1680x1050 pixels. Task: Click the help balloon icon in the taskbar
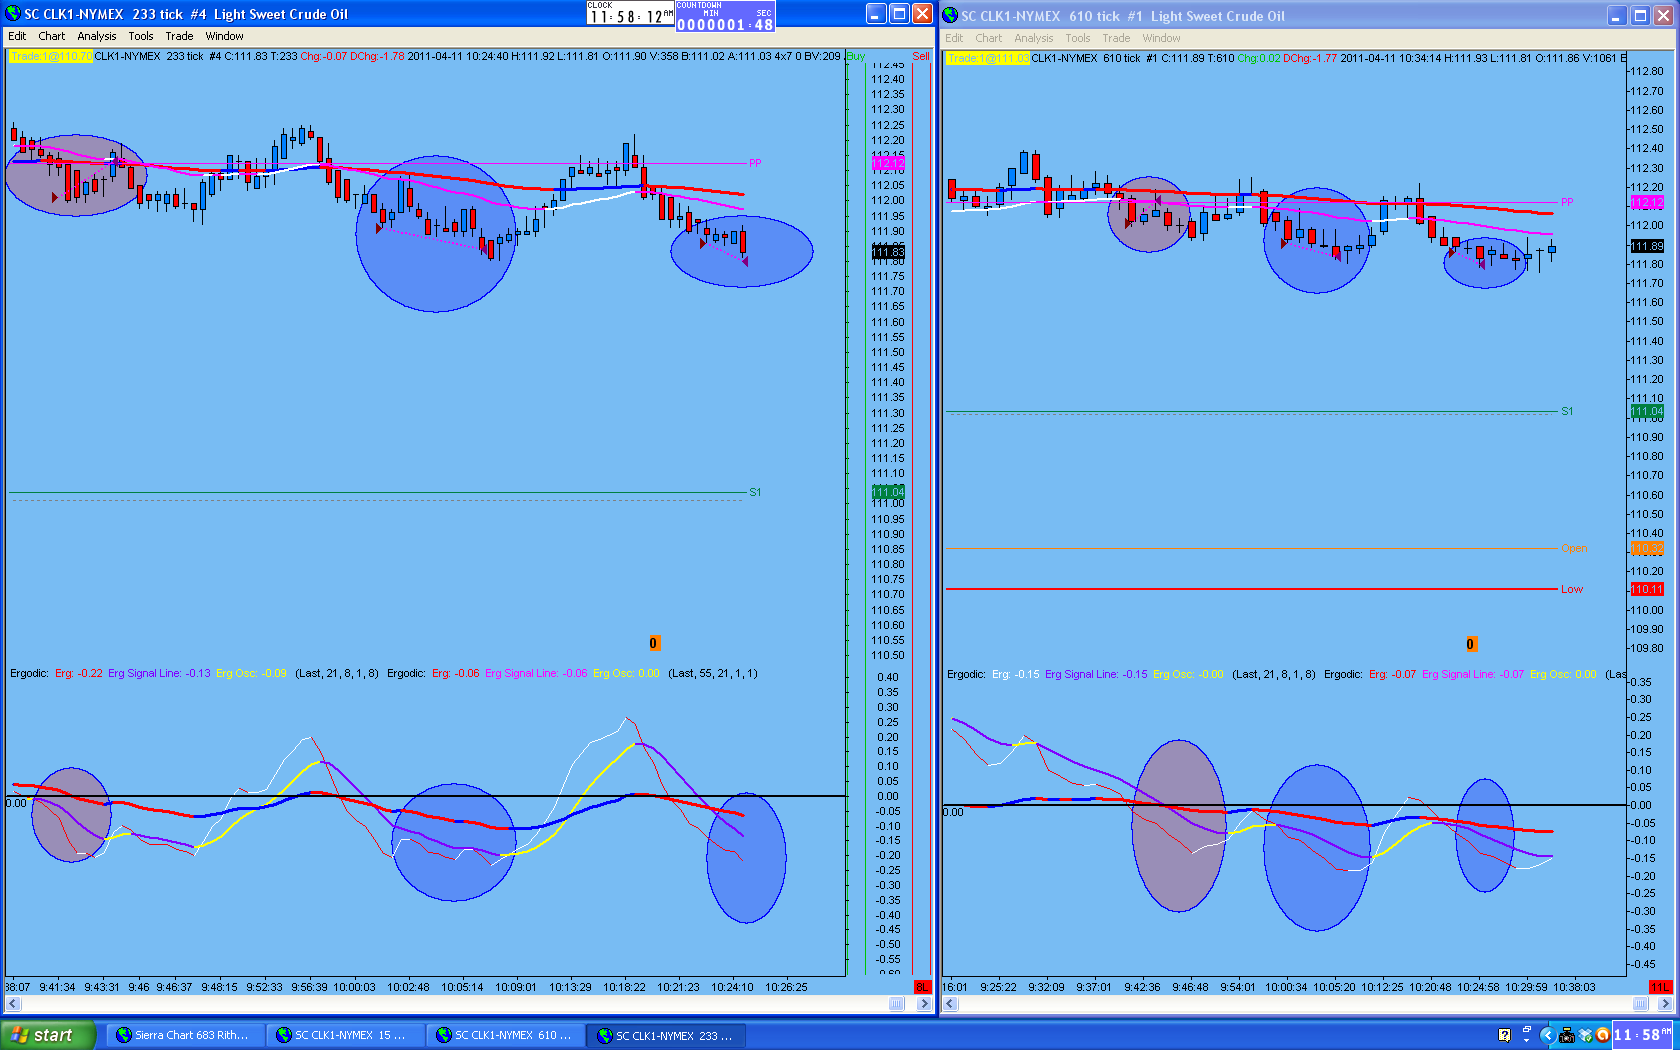click(x=1504, y=1035)
